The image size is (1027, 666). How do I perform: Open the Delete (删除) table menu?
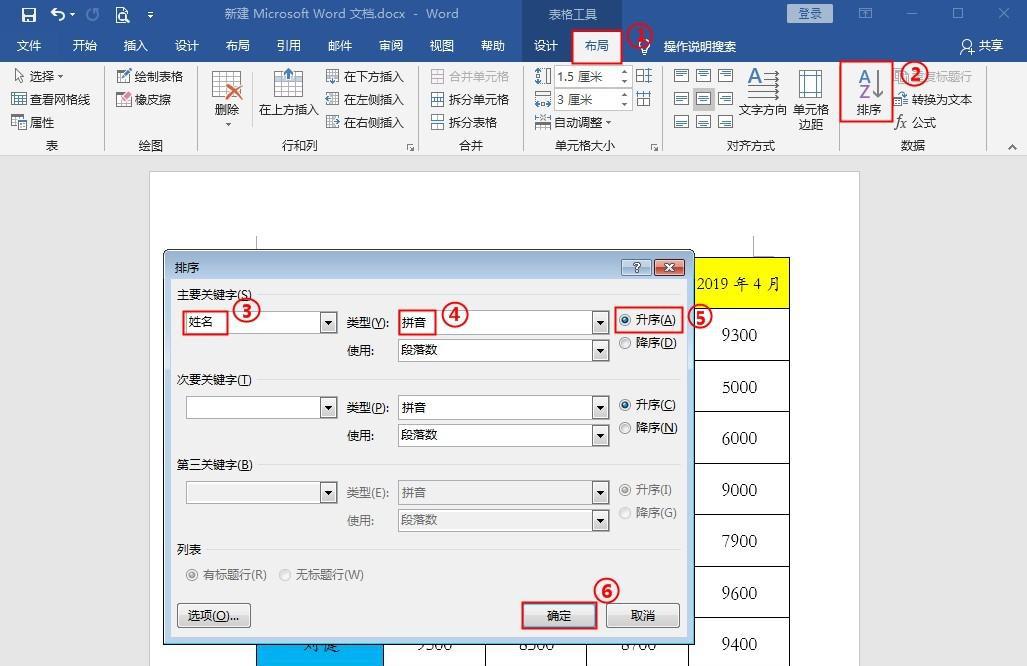click(x=227, y=98)
